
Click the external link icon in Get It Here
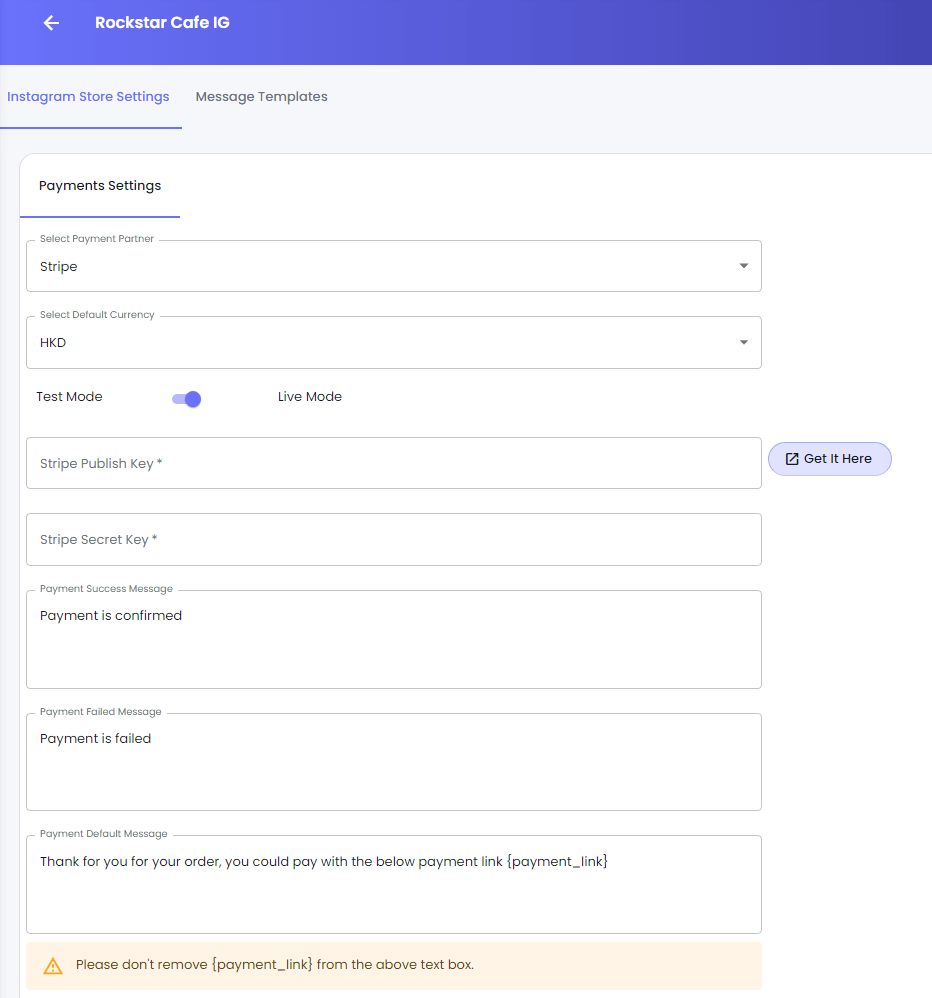(792, 459)
